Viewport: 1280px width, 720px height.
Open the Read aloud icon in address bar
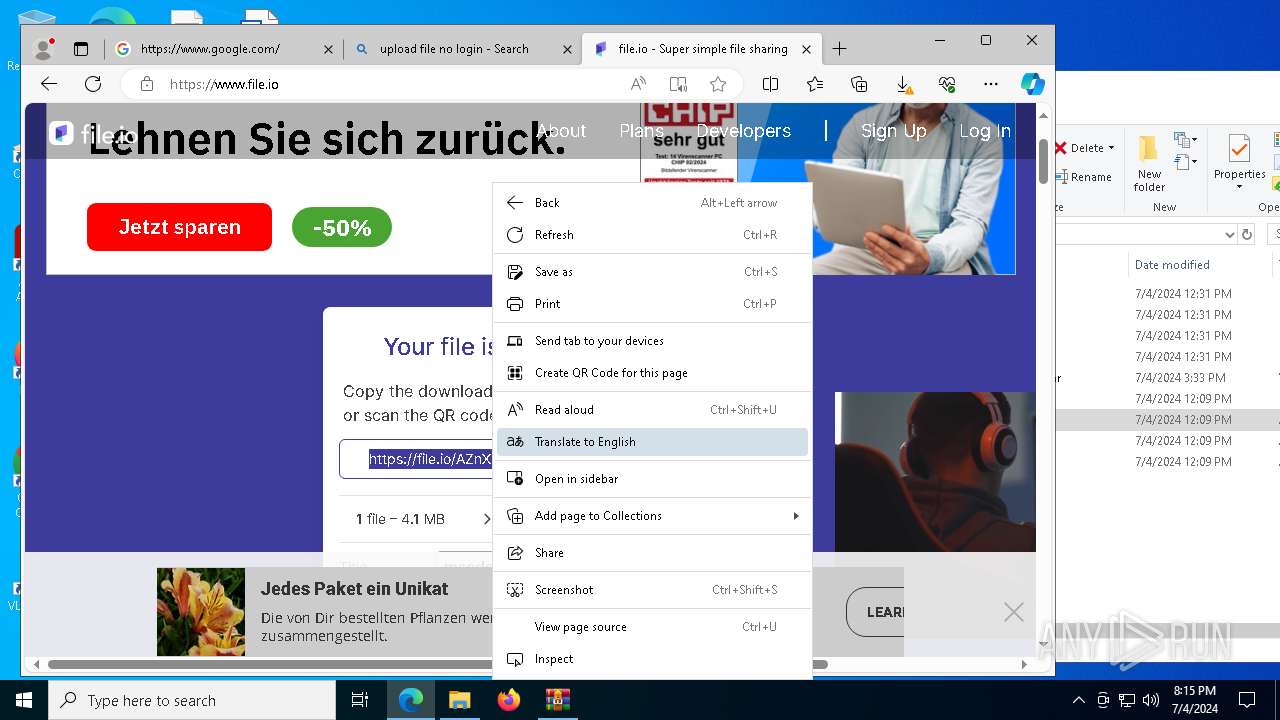[638, 84]
